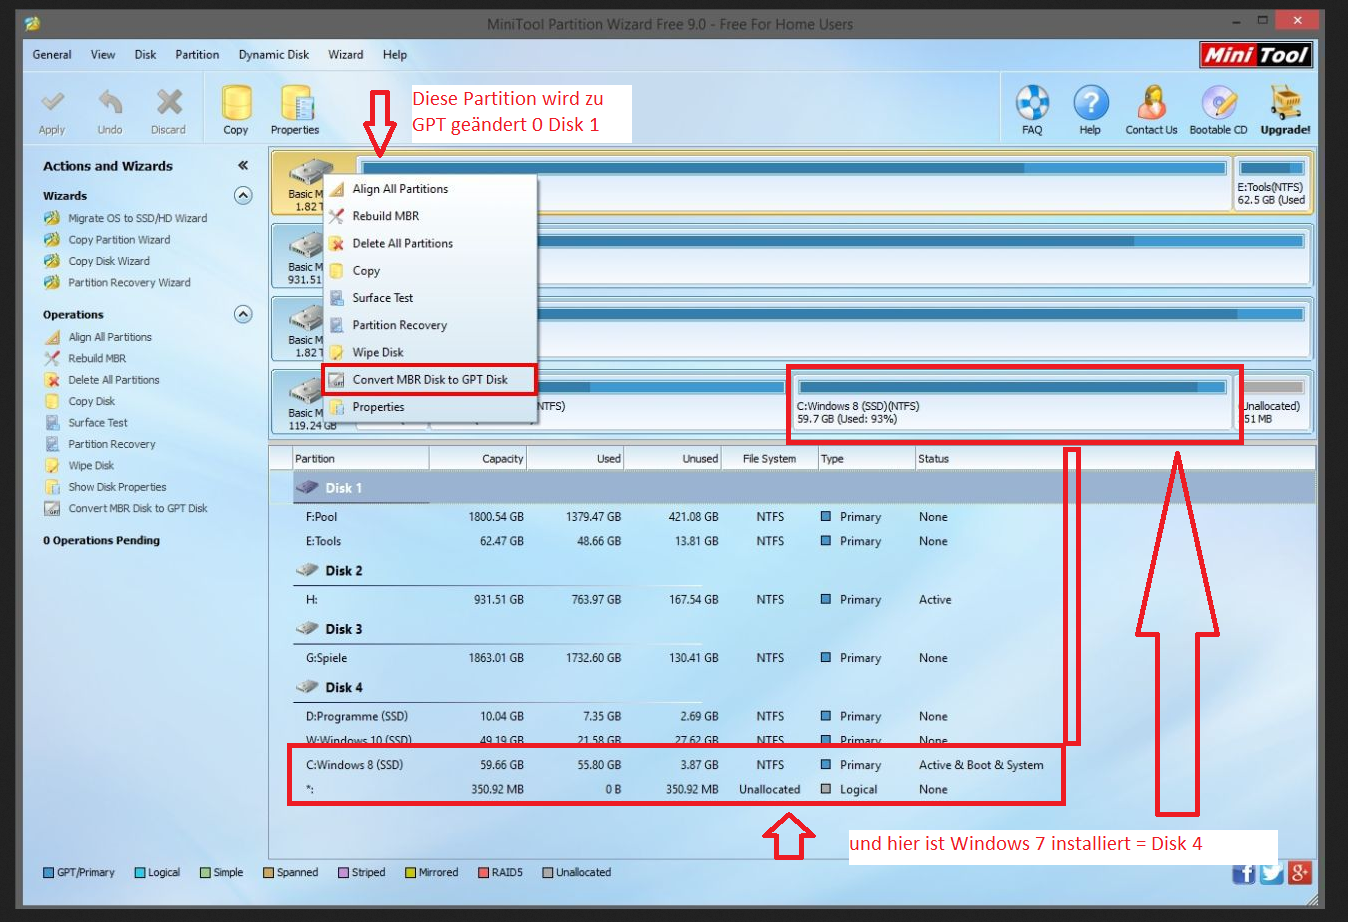Screen dimensions: 1348x922
Task: Open the Twitter icon at bottom right
Action: click(x=1272, y=873)
